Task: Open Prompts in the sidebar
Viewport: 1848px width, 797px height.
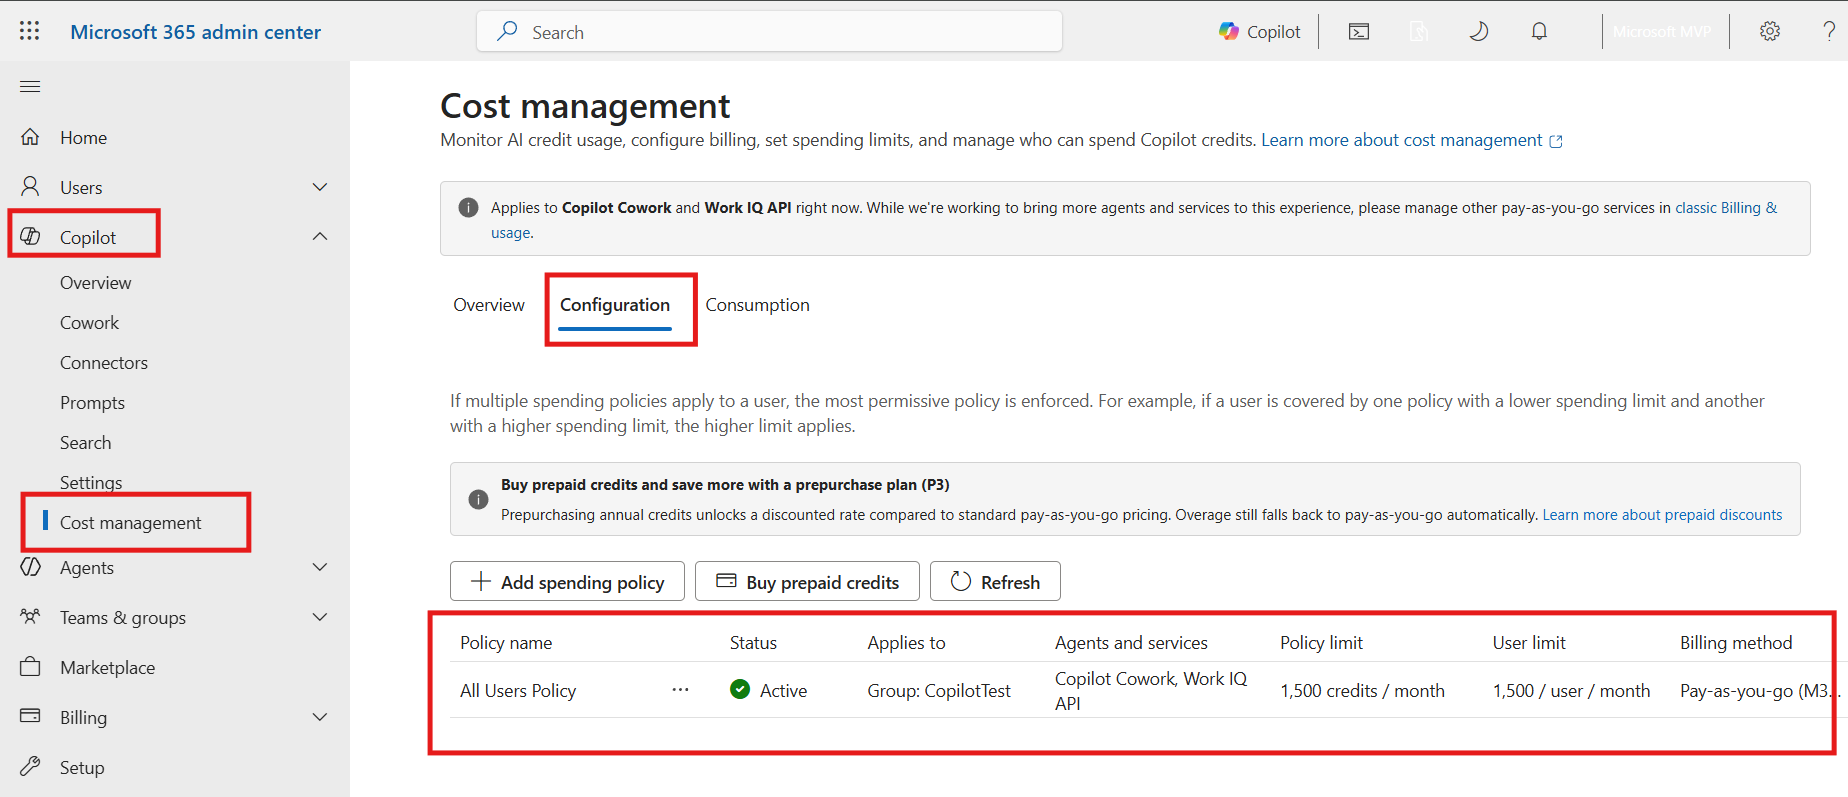Action: (x=93, y=403)
